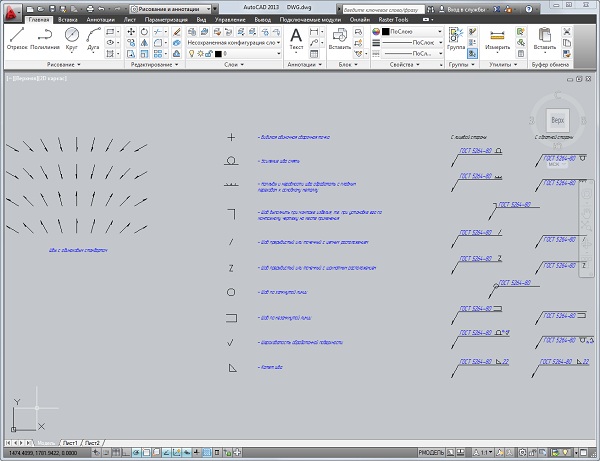Select the Круг (Circle) tool
This screenshot has height=461, width=600.
pyautogui.click(x=72, y=37)
